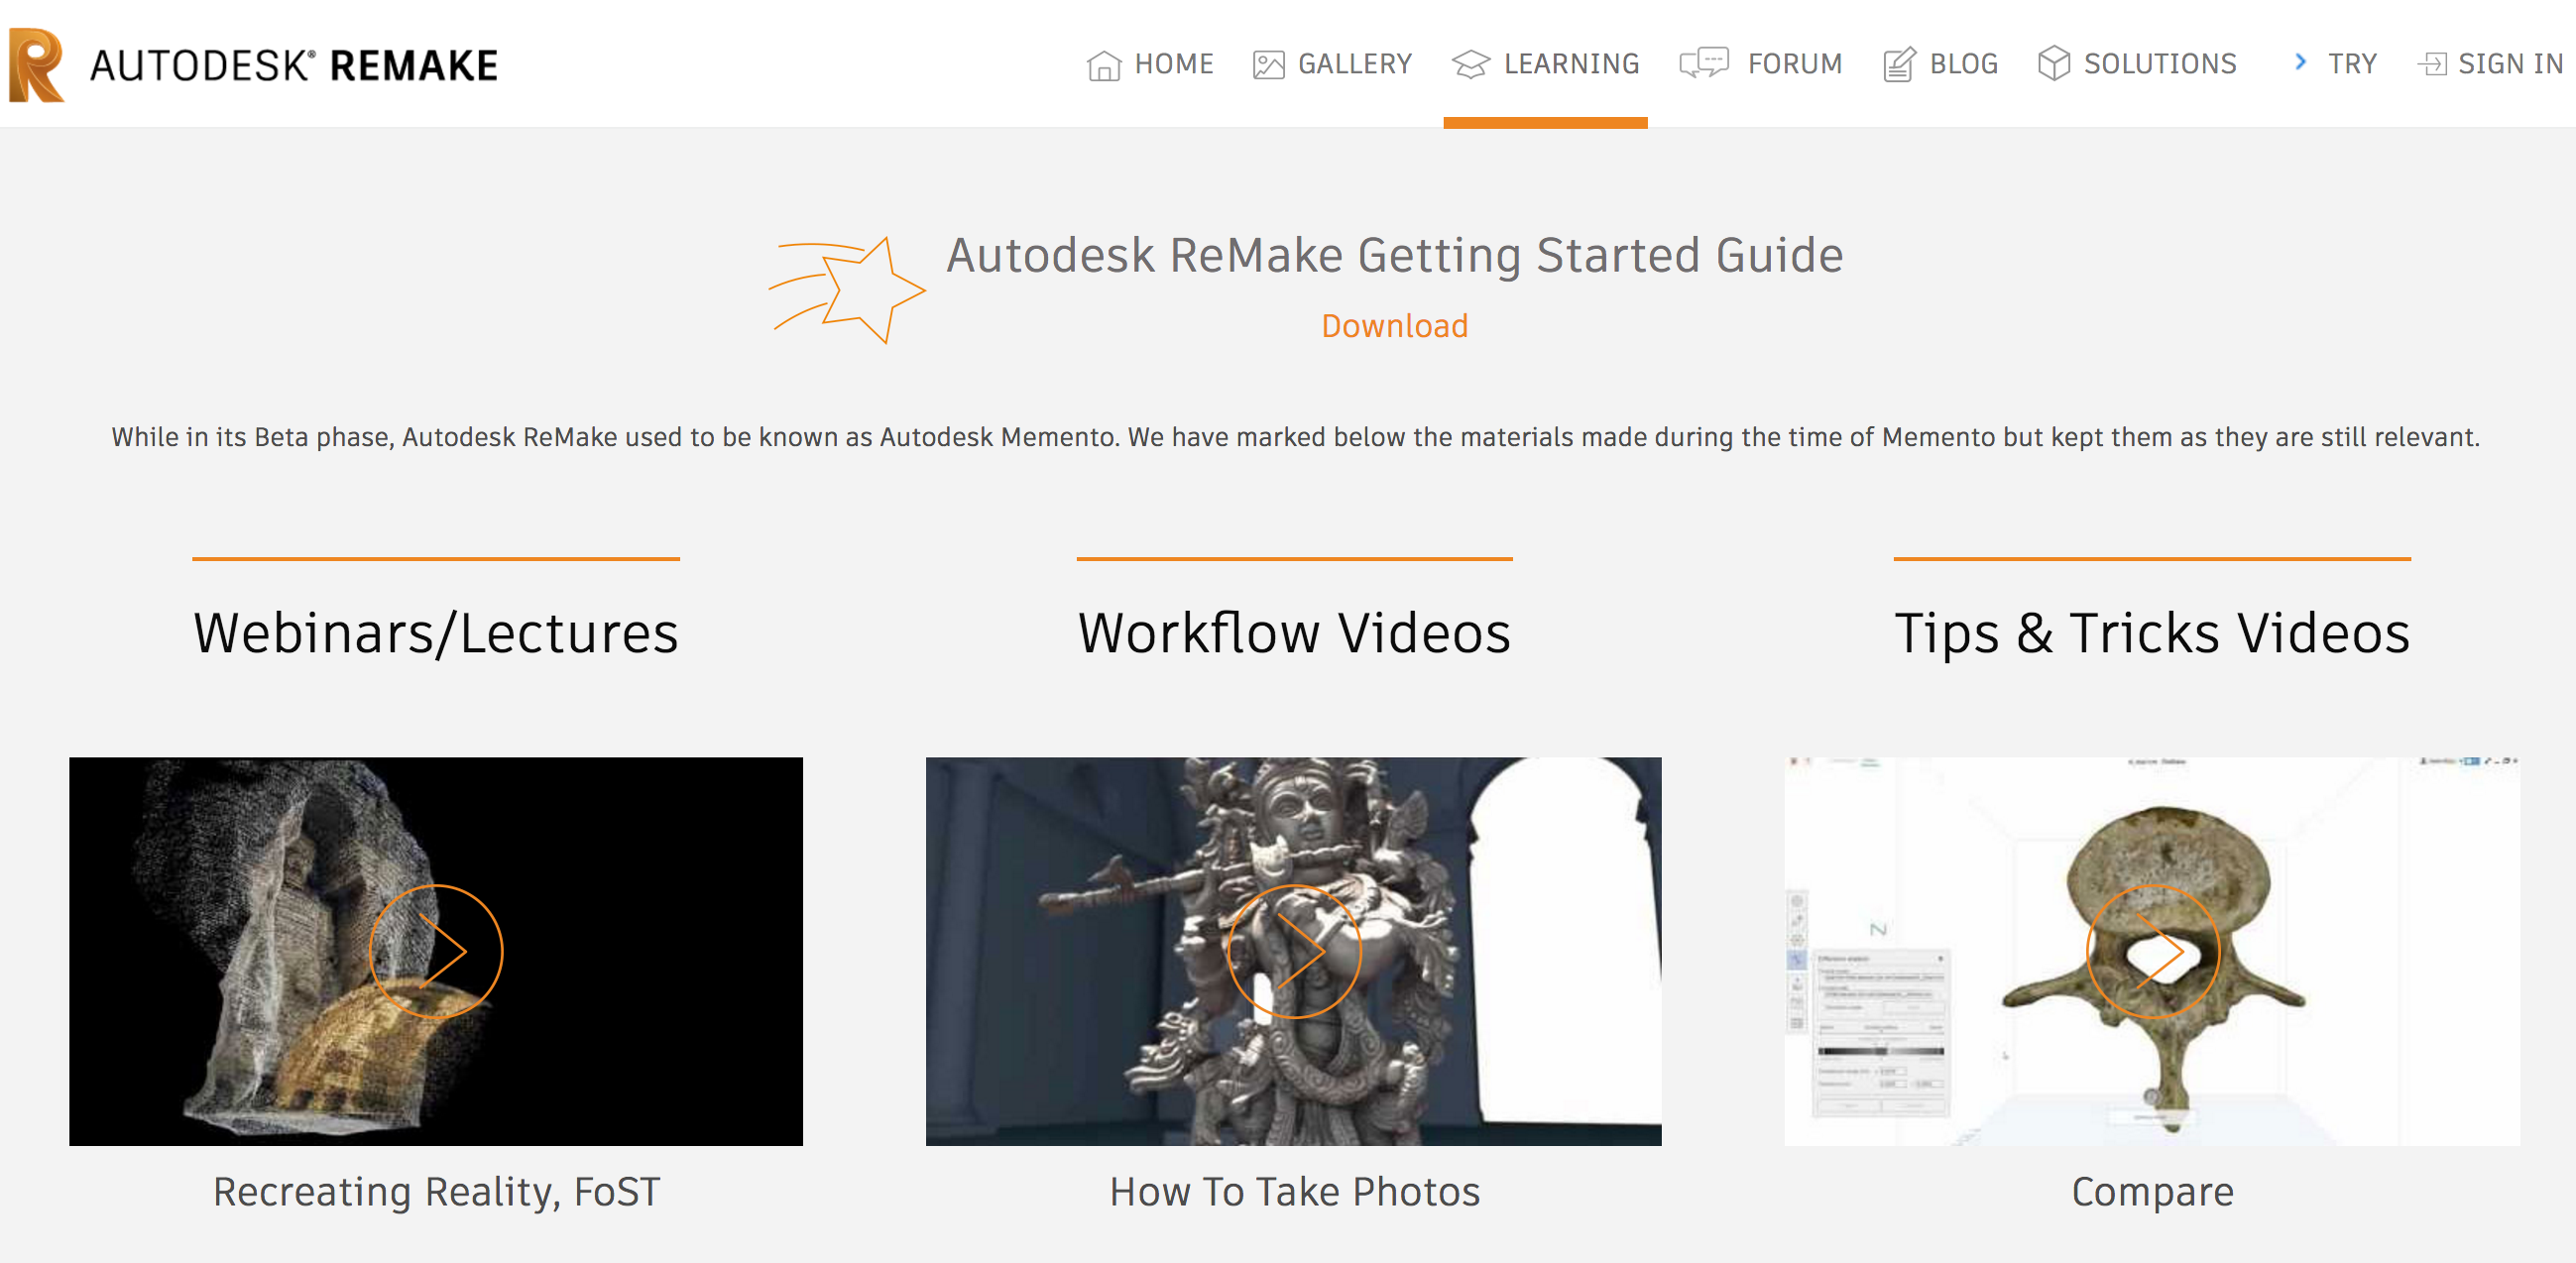Click the Autodesk ReMake R logo
The width and height of the screenshot is (2576, 1263).
(x=36, y=65)
